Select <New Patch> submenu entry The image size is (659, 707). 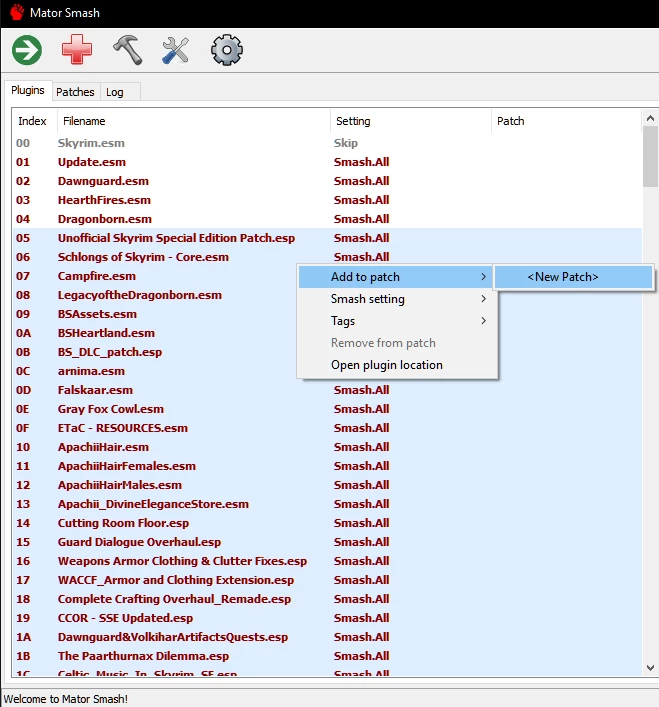(x=573, y=277)
